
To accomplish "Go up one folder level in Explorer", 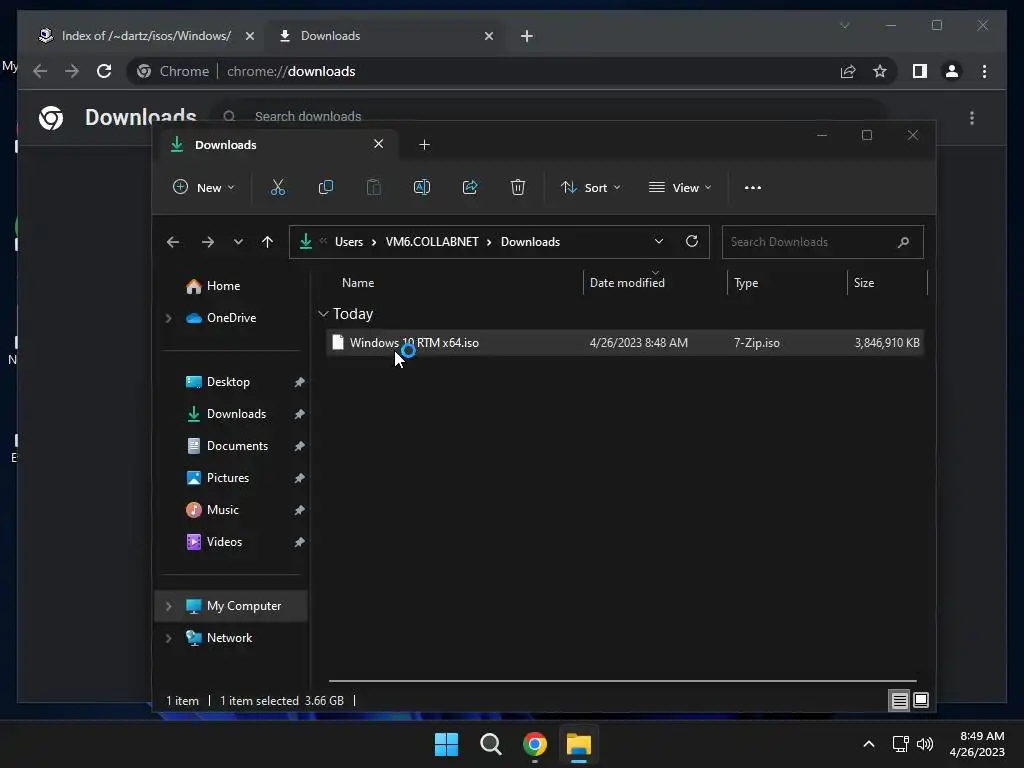I will (x=267, y=242).
